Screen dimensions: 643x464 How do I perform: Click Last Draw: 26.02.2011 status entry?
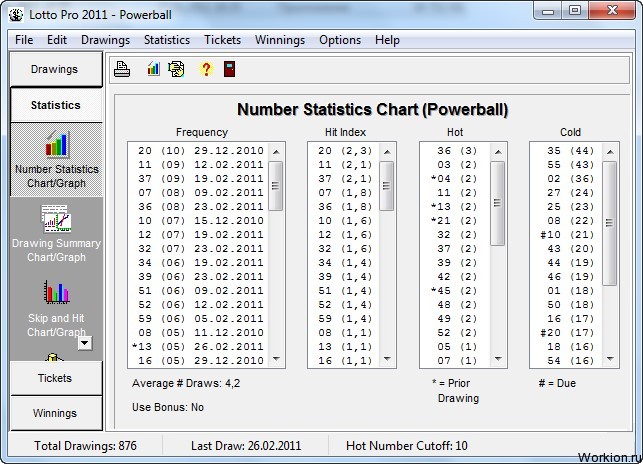click(246, 446)
